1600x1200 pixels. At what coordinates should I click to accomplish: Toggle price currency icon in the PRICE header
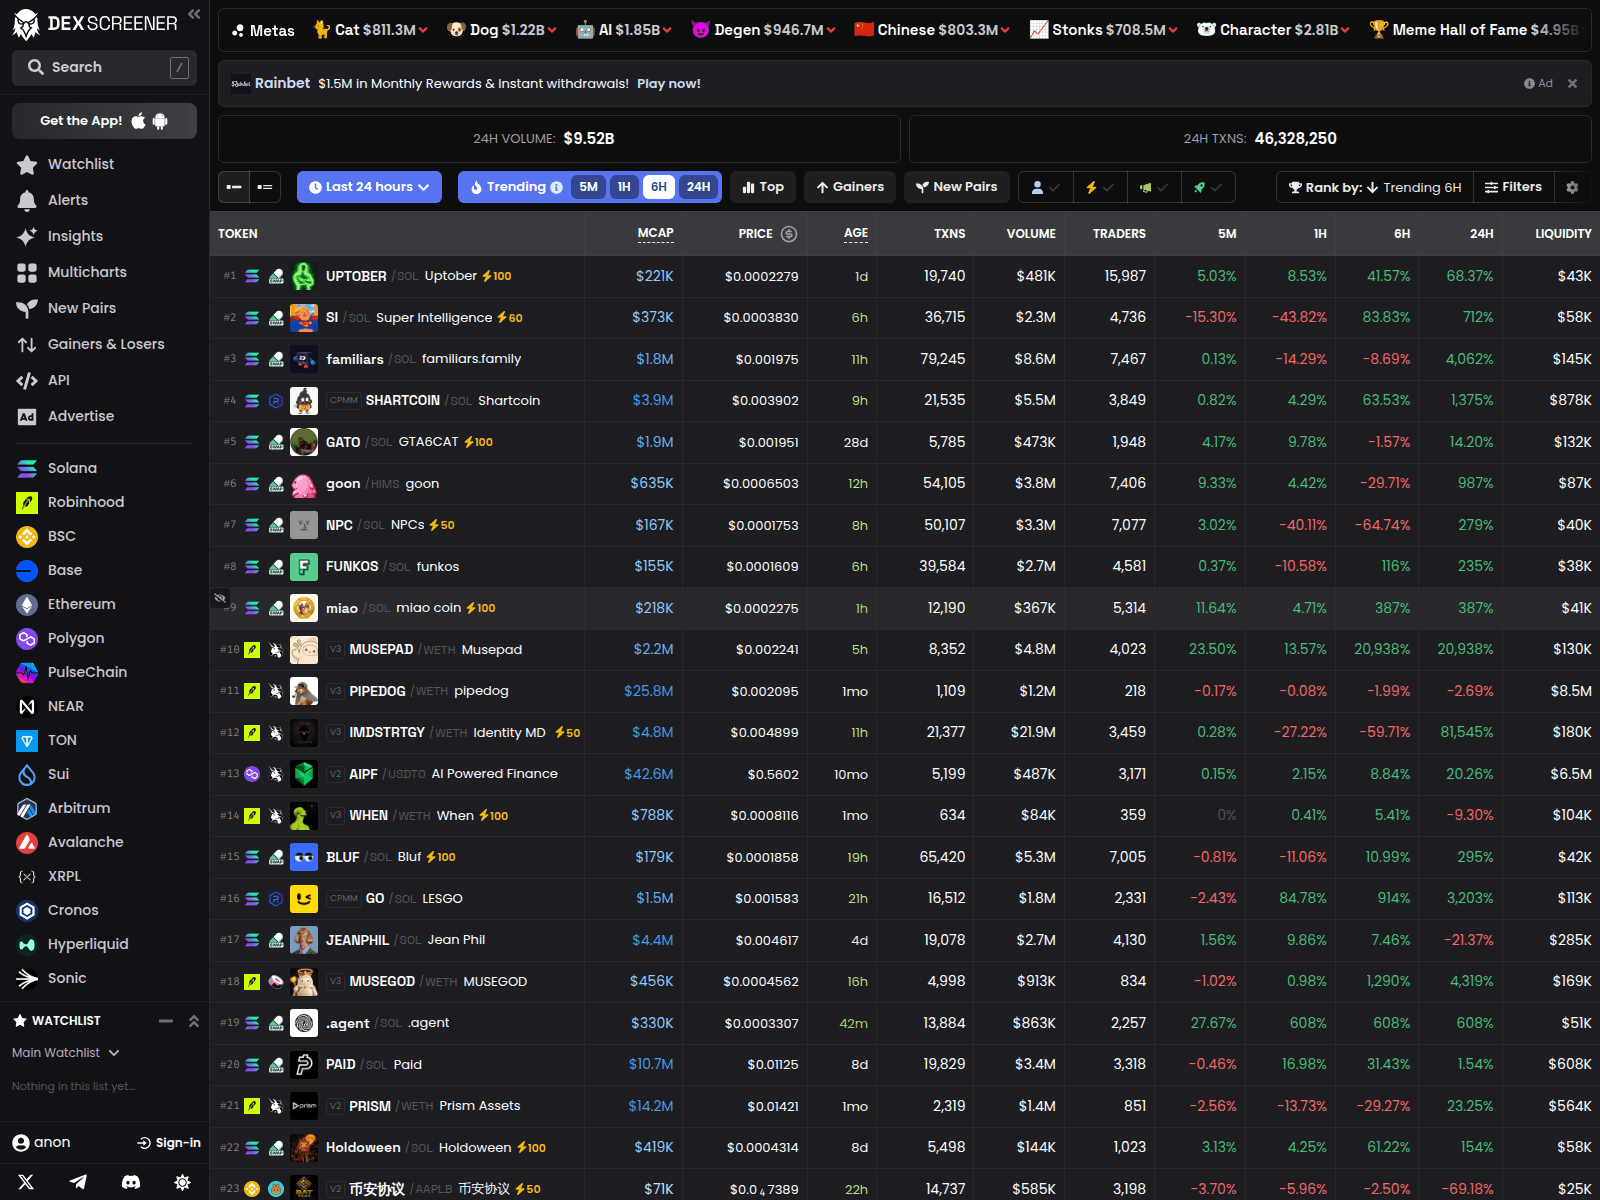[789, 234]
